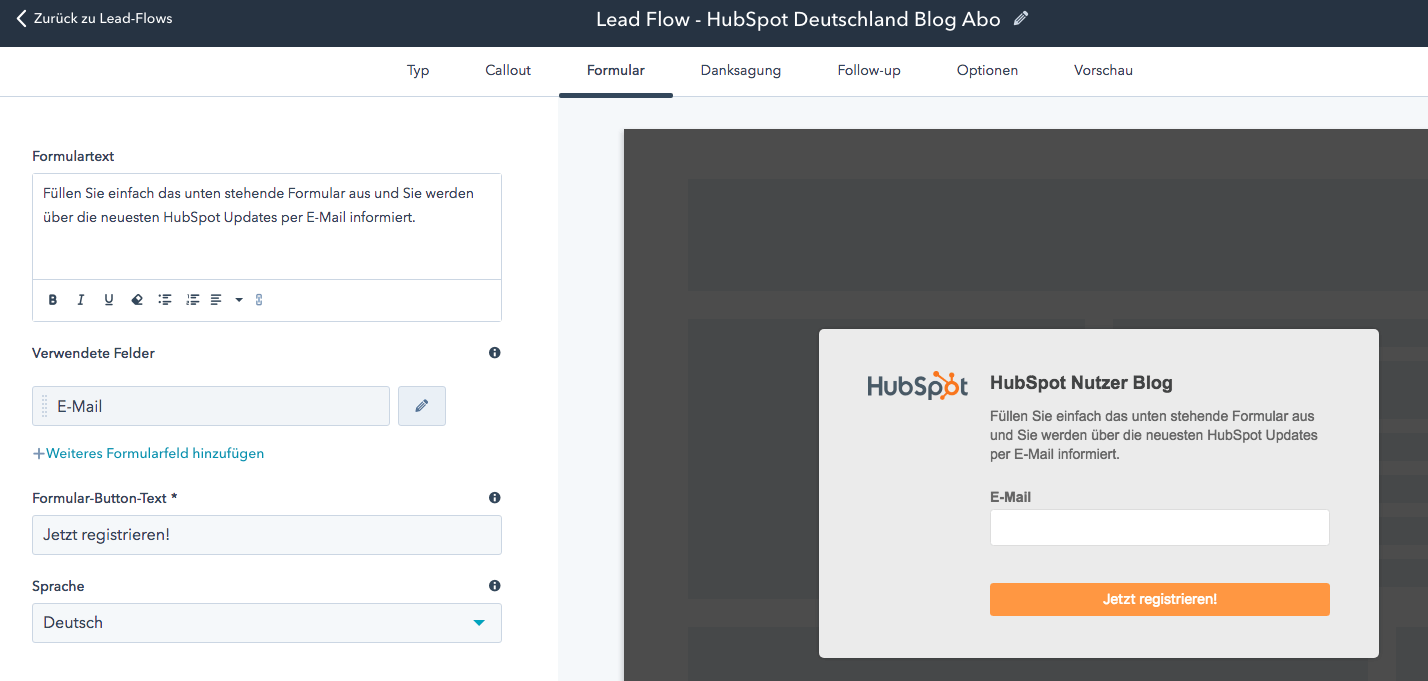
Task: Open the Danksagung tab
Action: click(x=741, y=71)
